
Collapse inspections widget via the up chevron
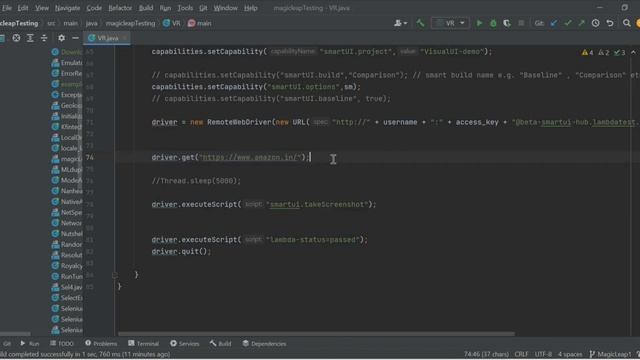633,53
